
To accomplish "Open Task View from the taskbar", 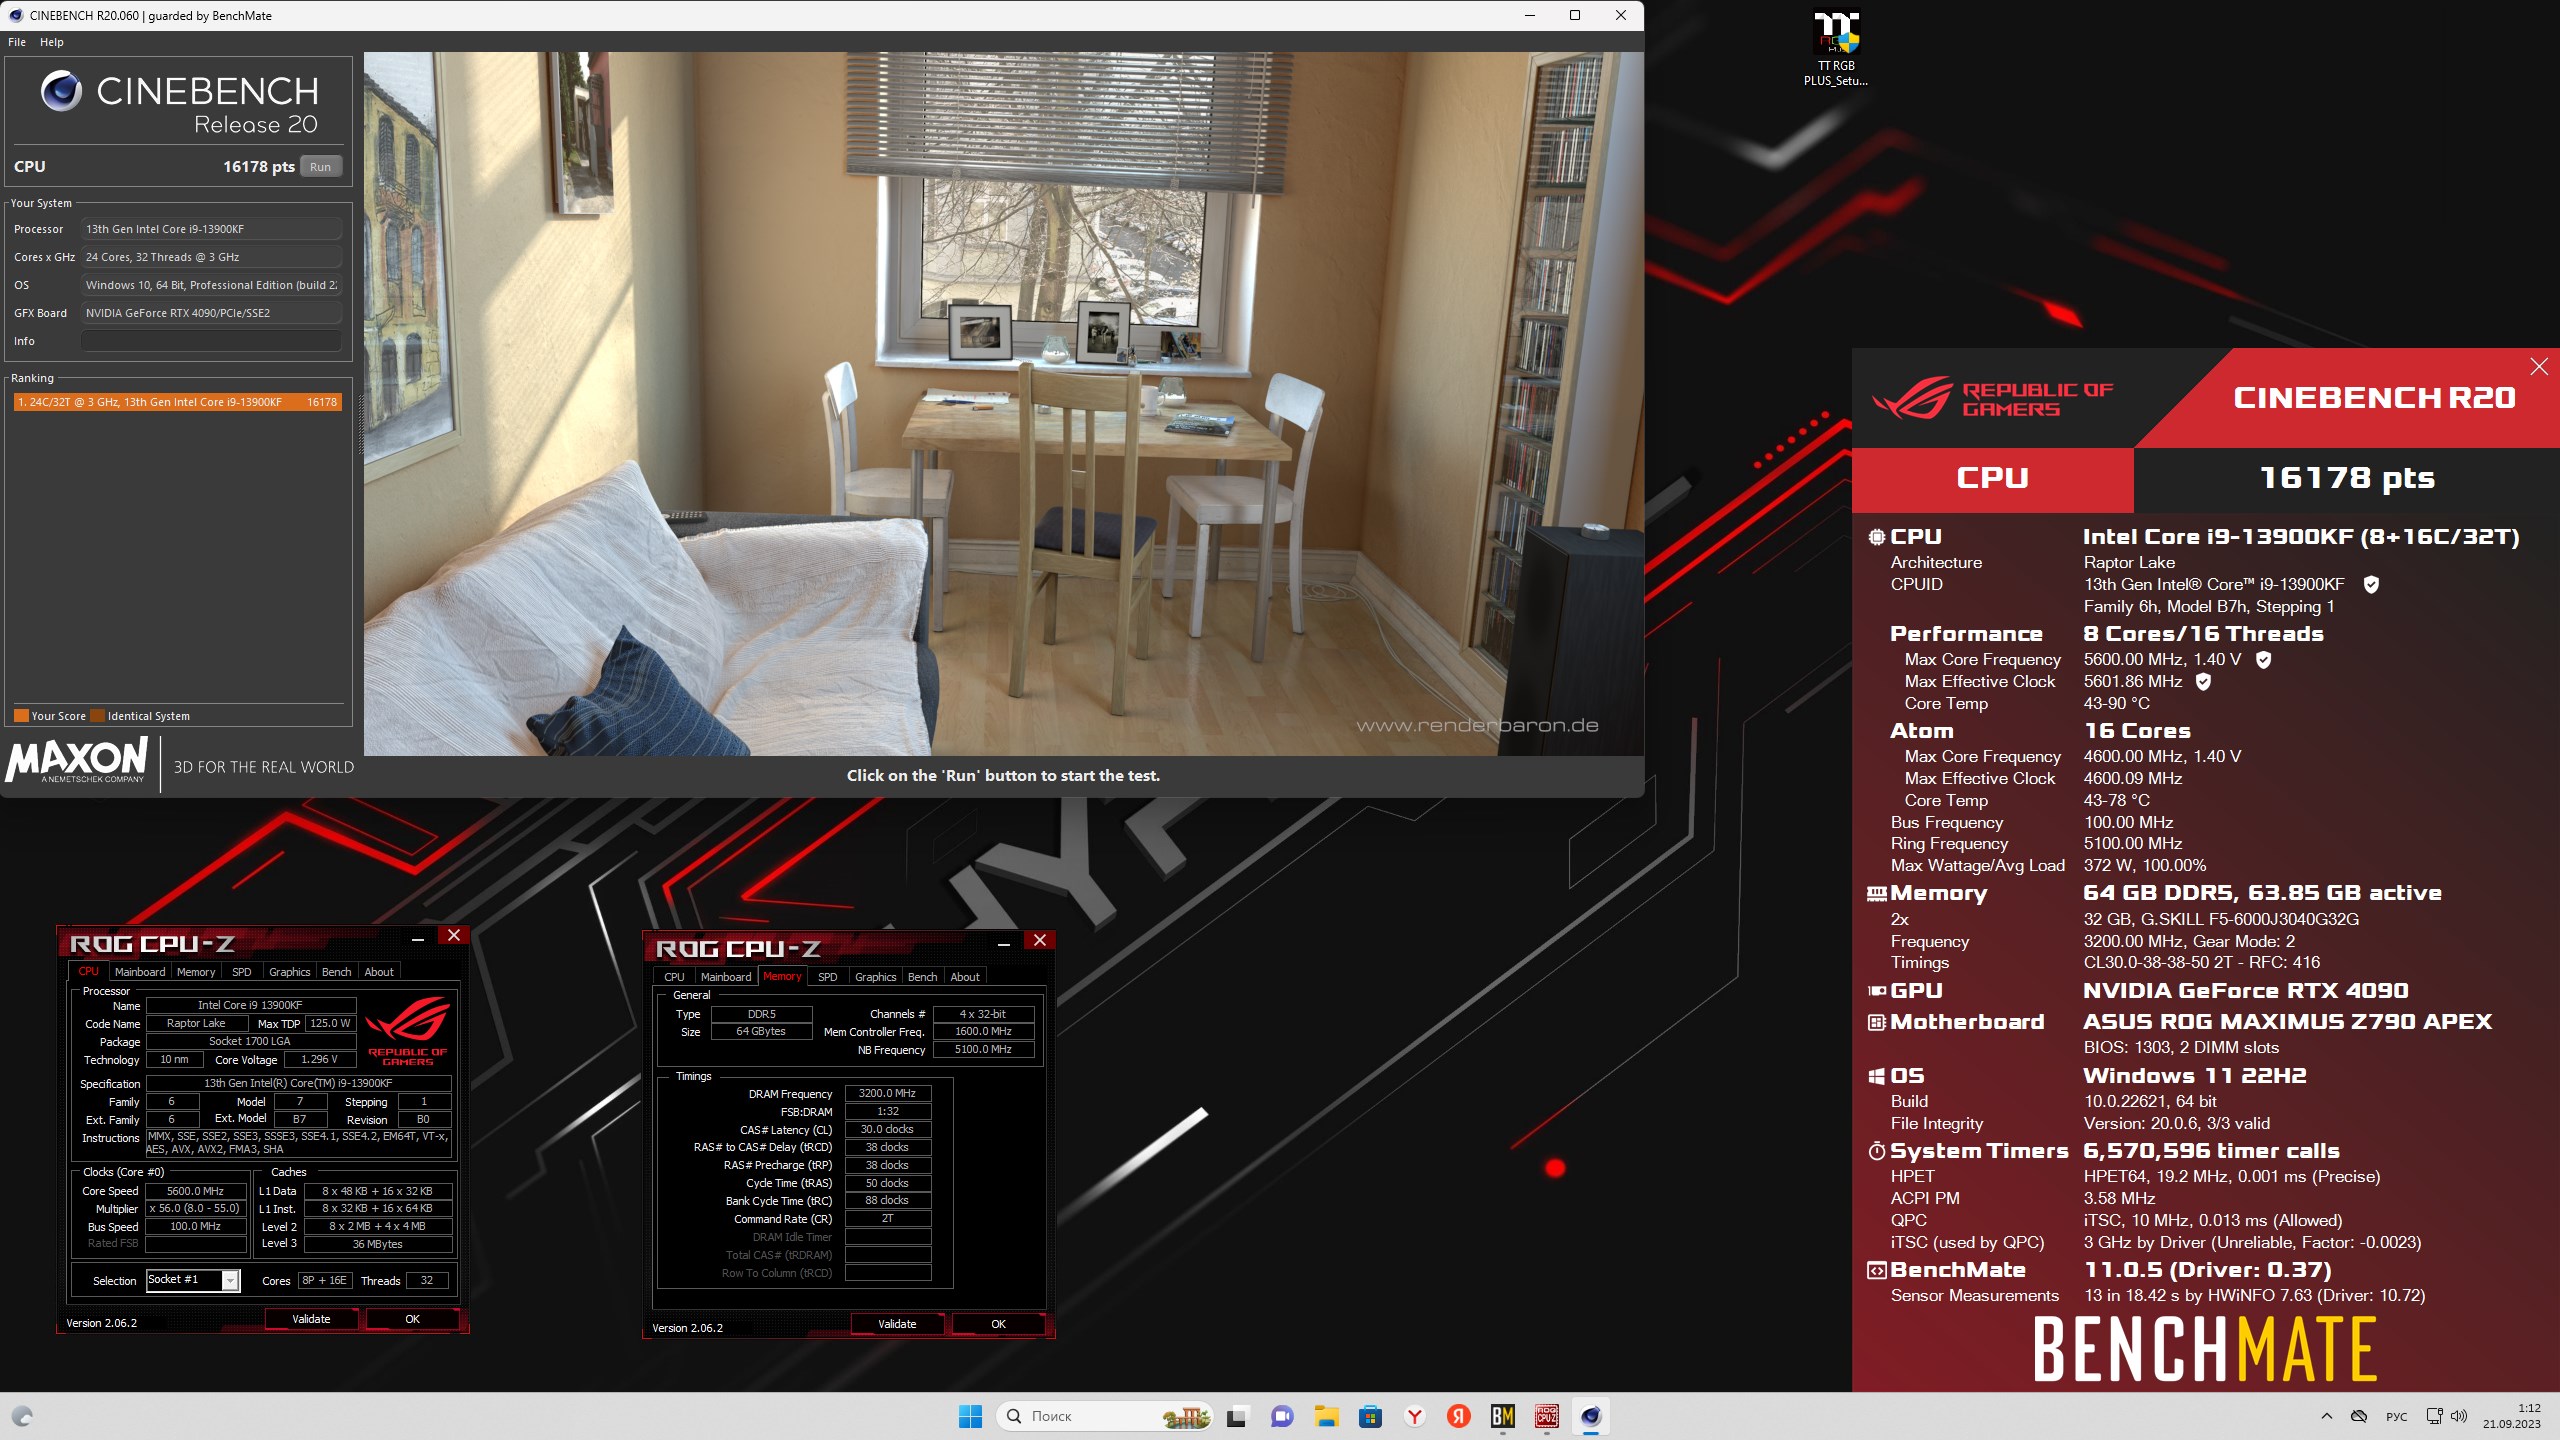I will [x=1237, y=1416].
